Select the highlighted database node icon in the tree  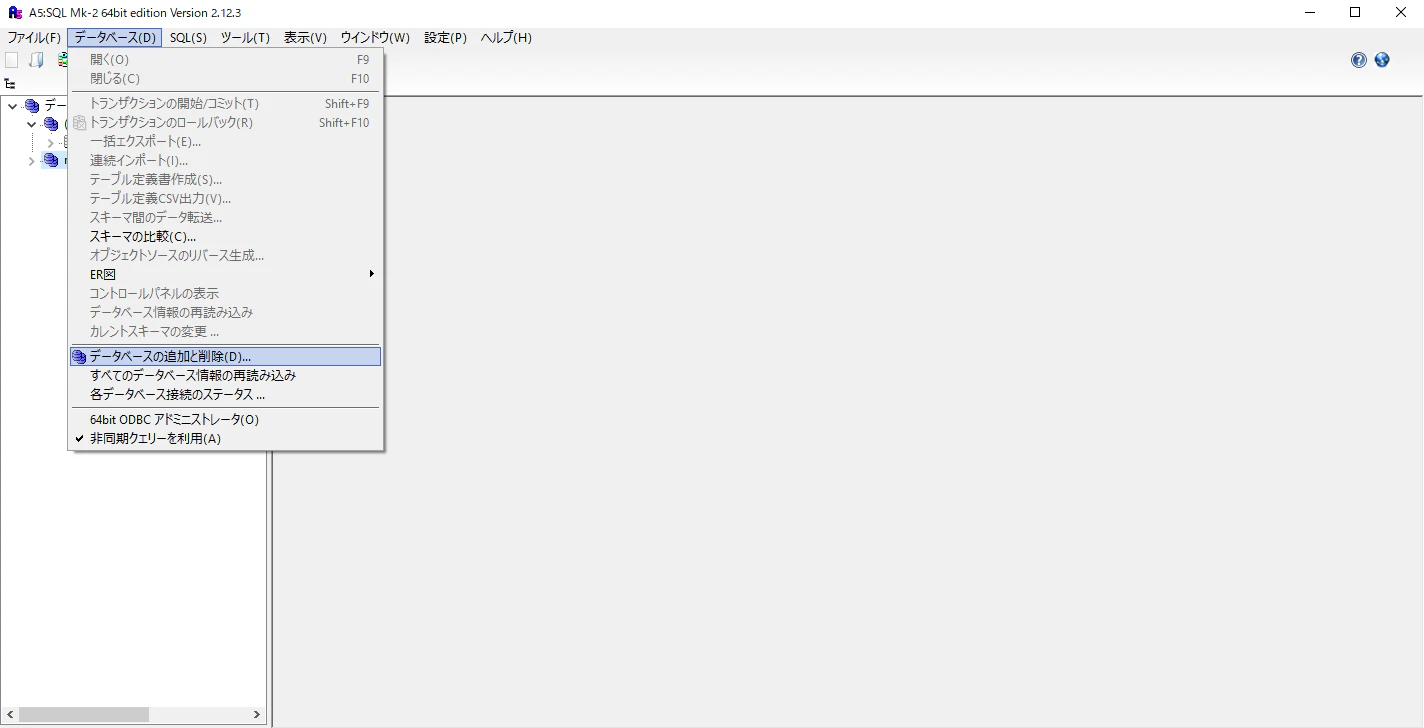click(x=51, y=160)
